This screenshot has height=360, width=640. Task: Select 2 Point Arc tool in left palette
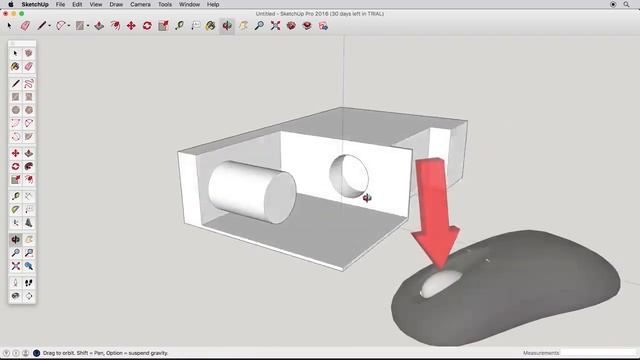point(29,123)
